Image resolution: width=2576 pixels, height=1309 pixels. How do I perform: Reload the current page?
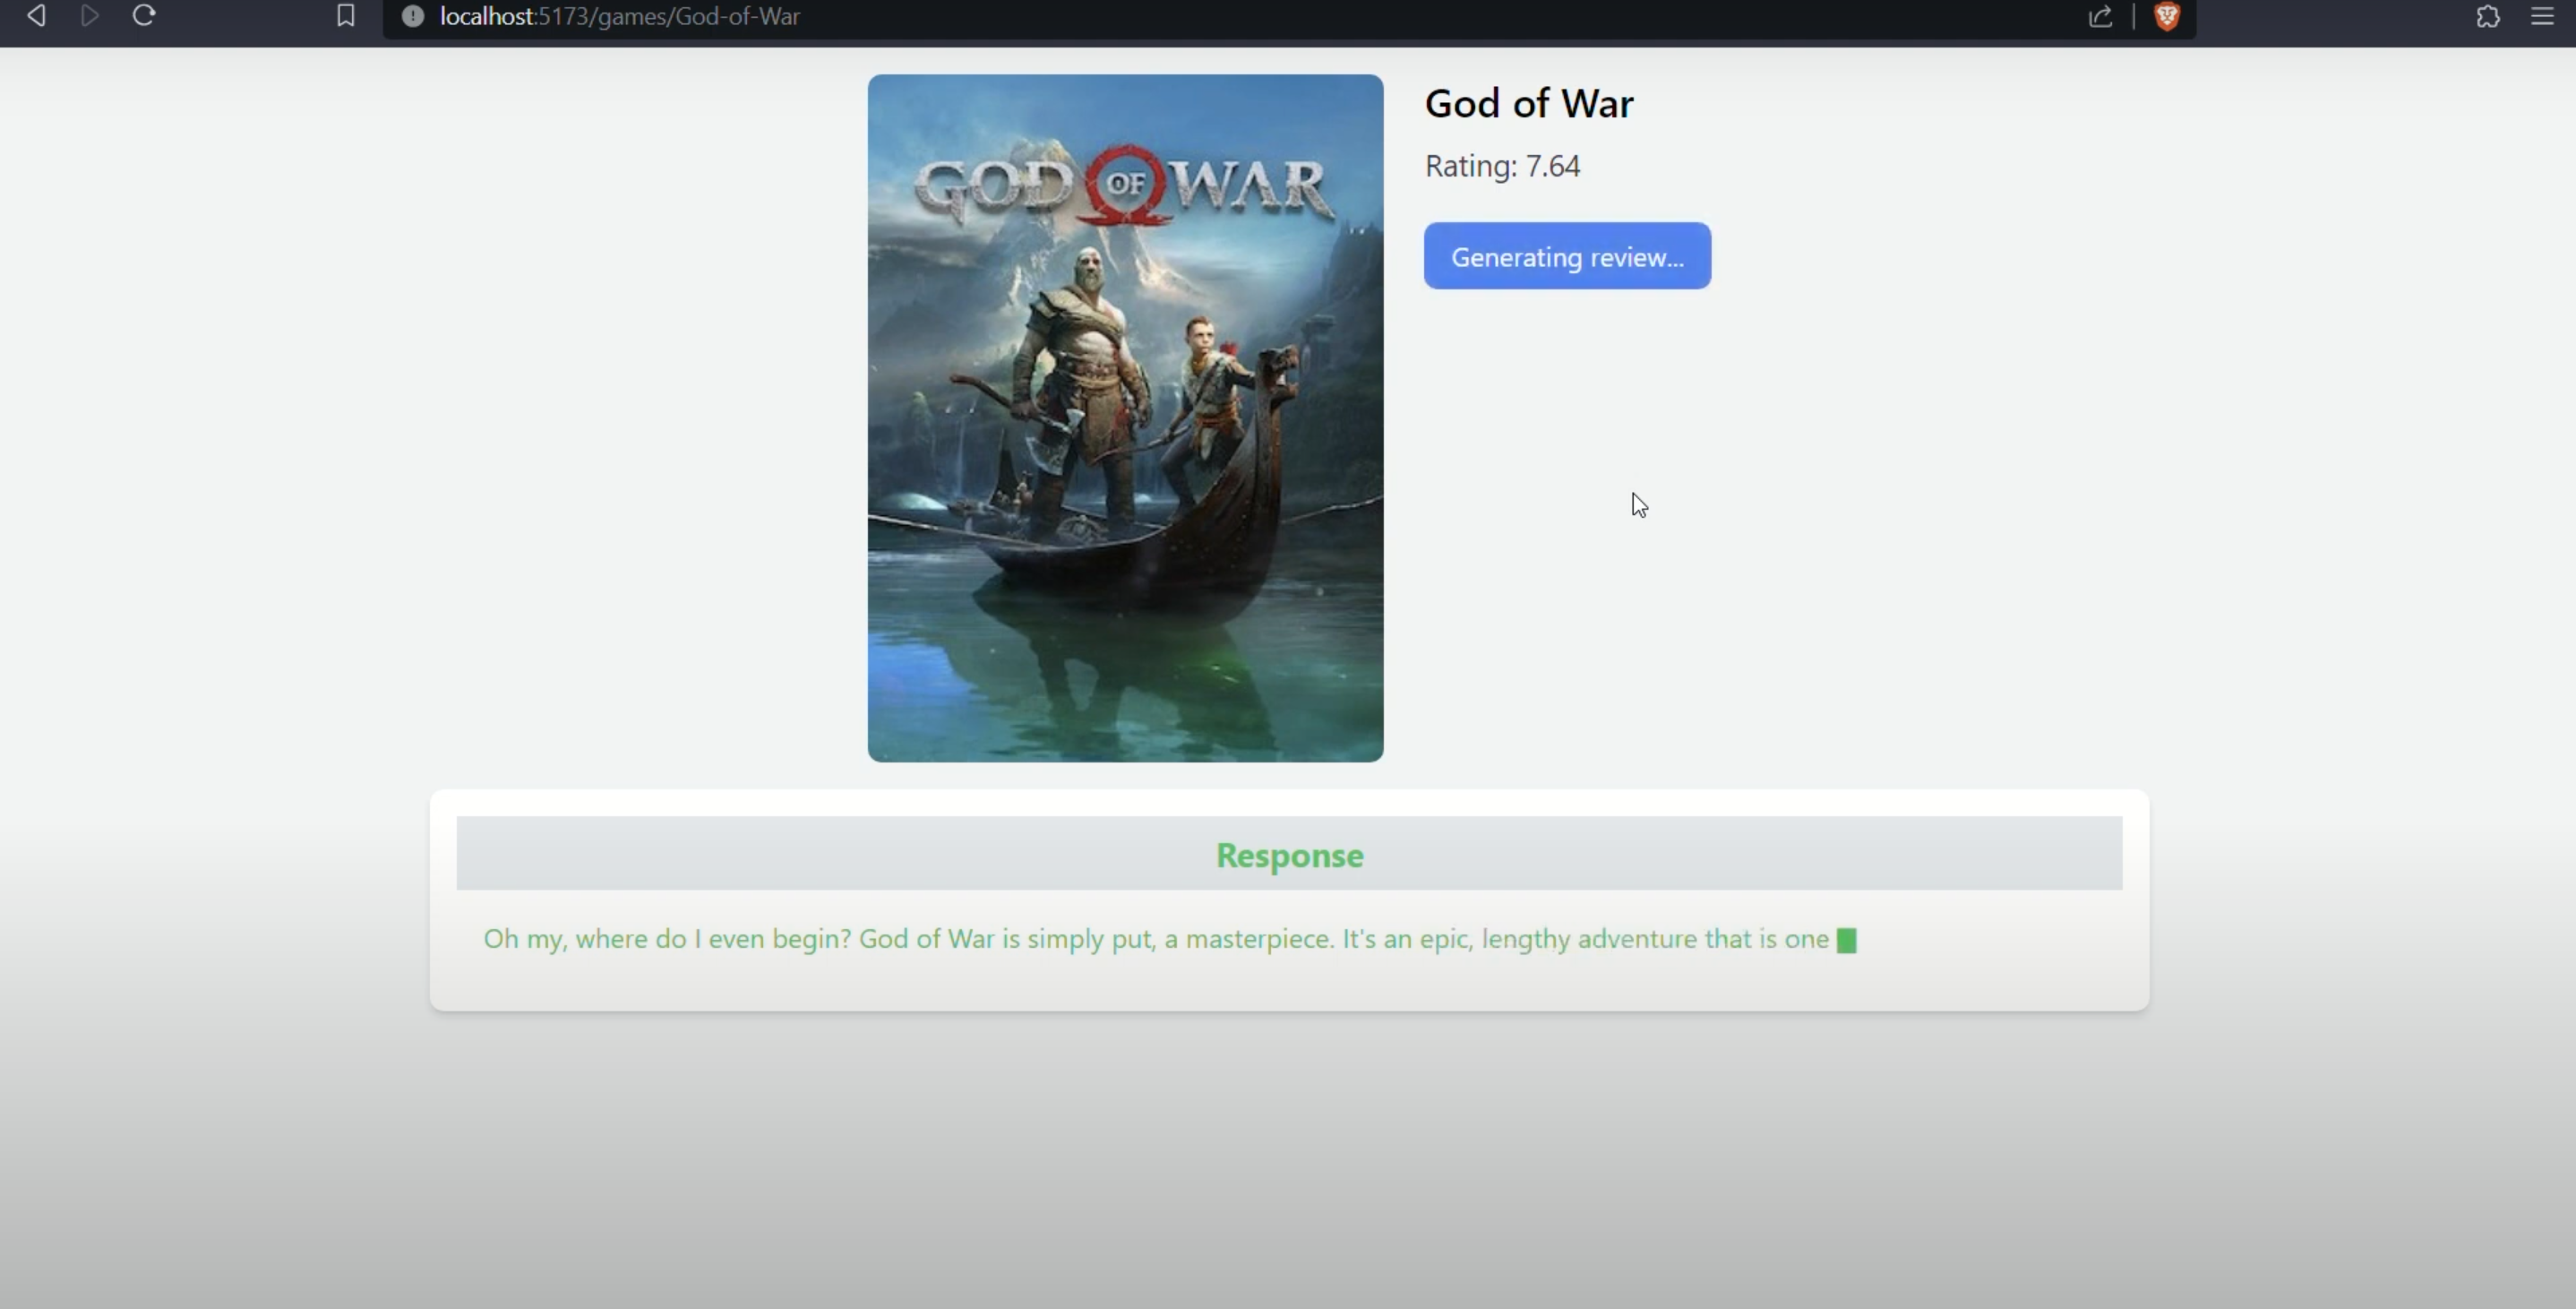click(144, 15)
